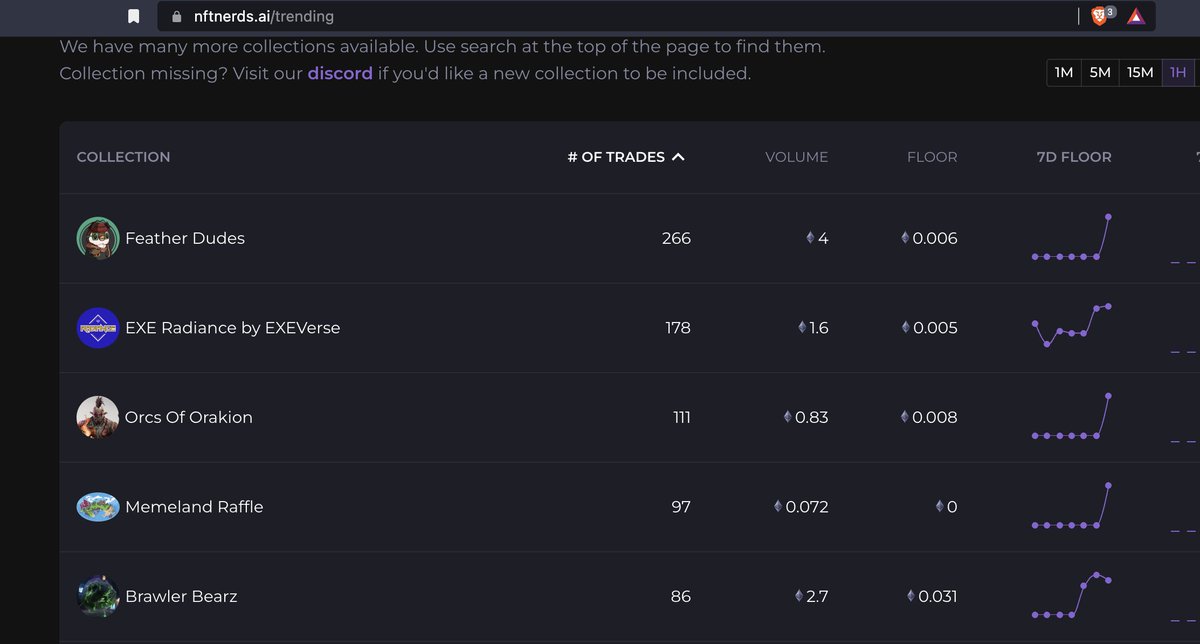
Task: Sort by 7D FLOOR column header
Action: point(1074,157)
